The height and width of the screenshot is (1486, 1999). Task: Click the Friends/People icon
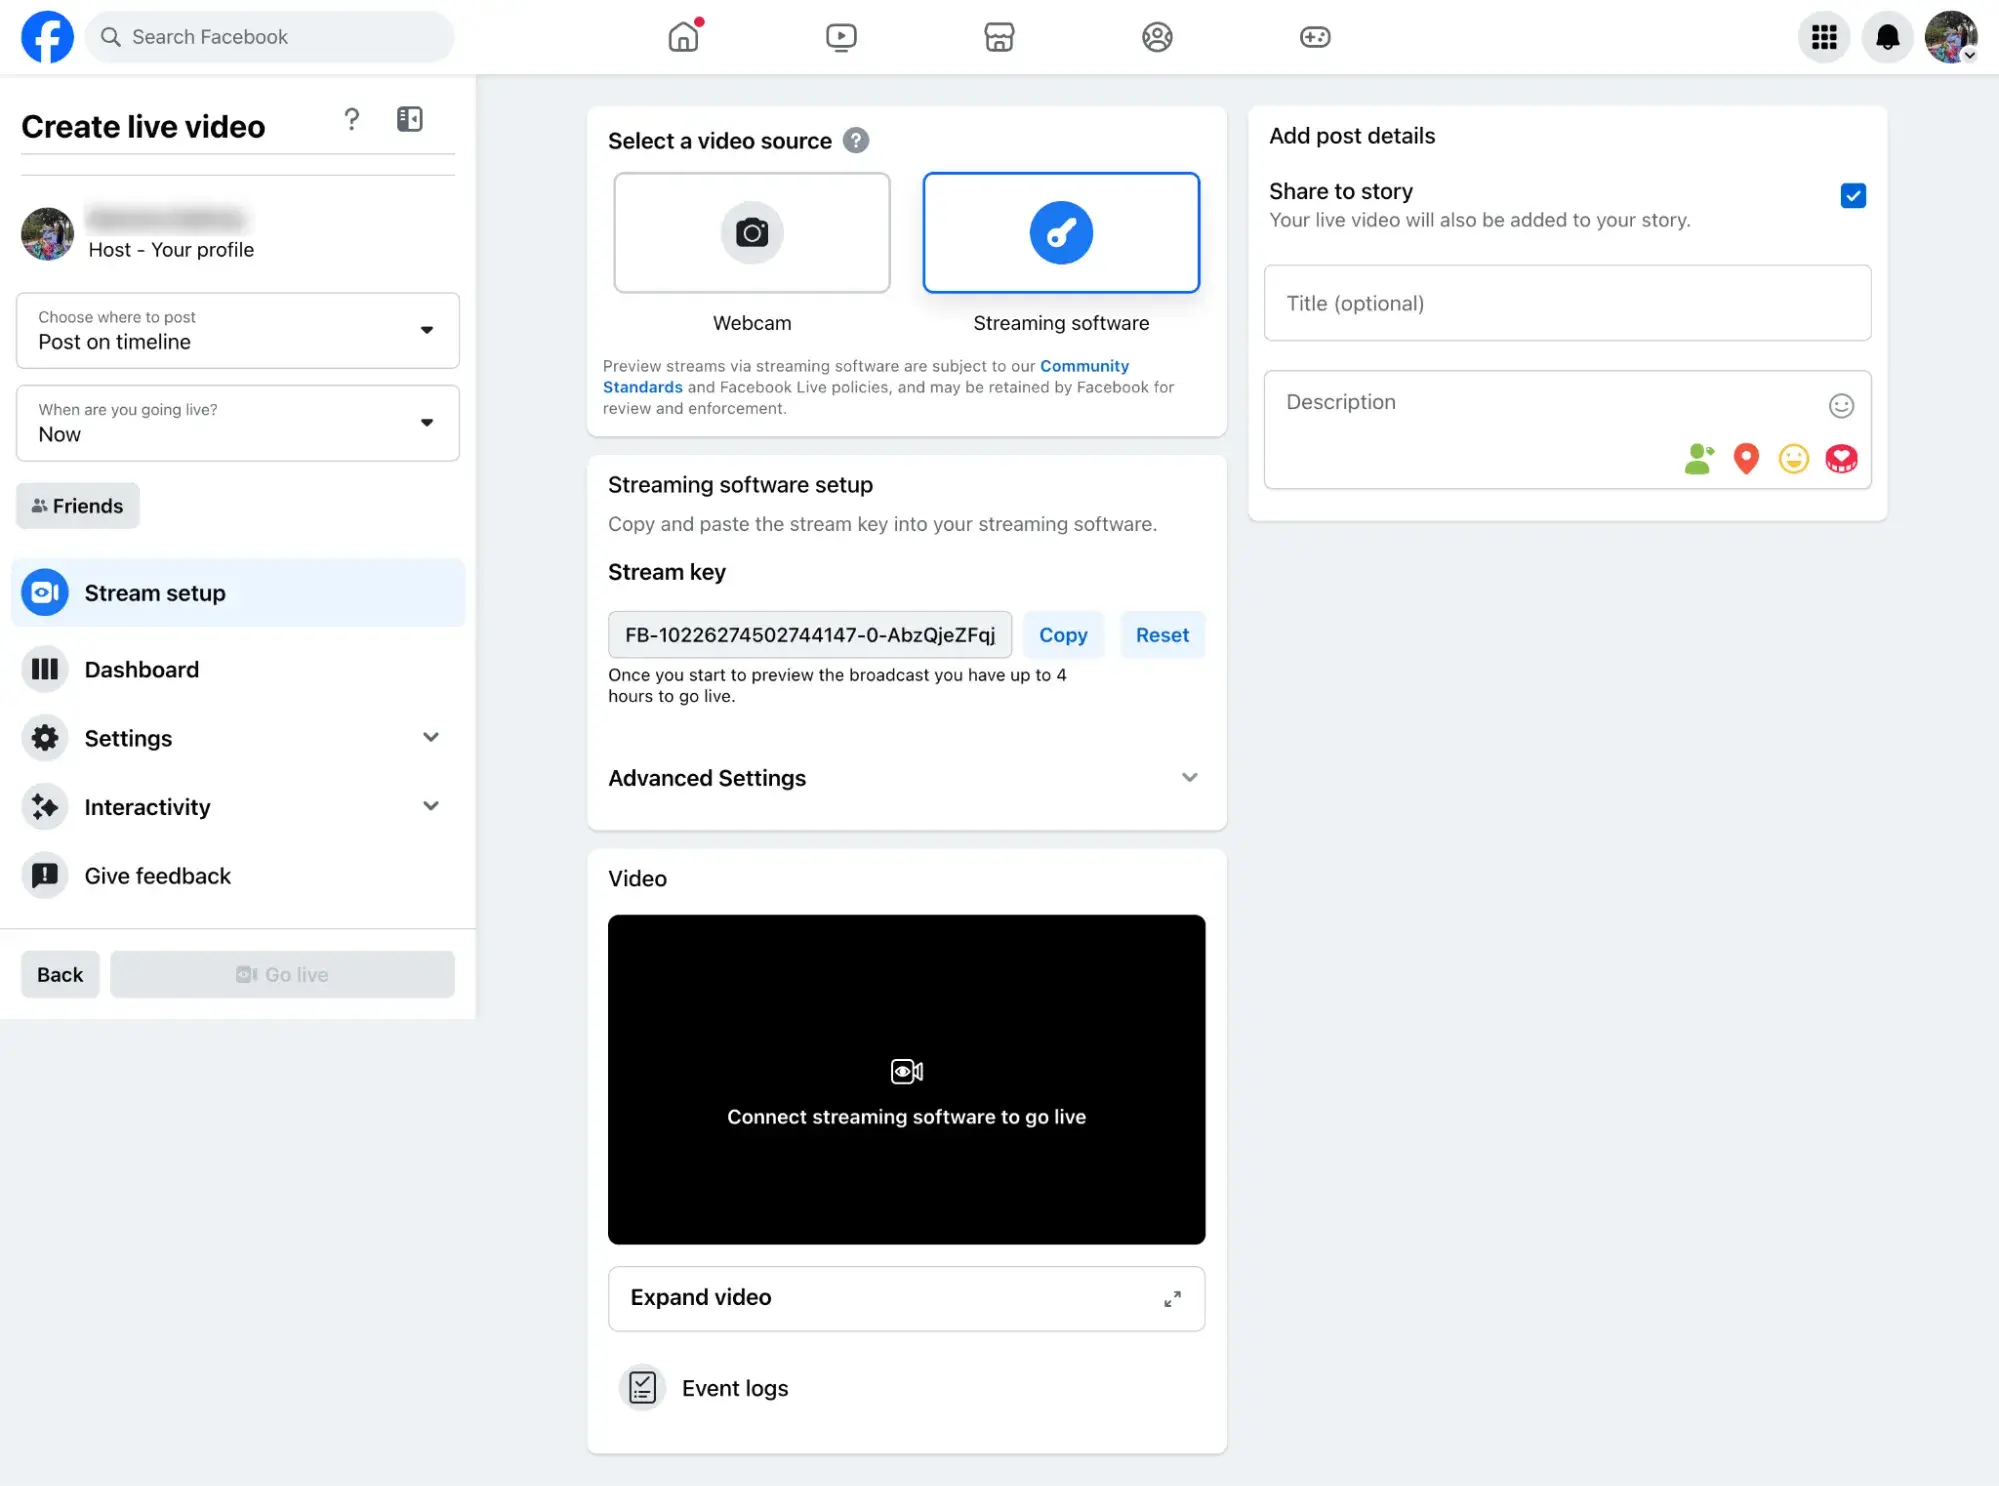pyautogui.click(x=1156, y=36)
